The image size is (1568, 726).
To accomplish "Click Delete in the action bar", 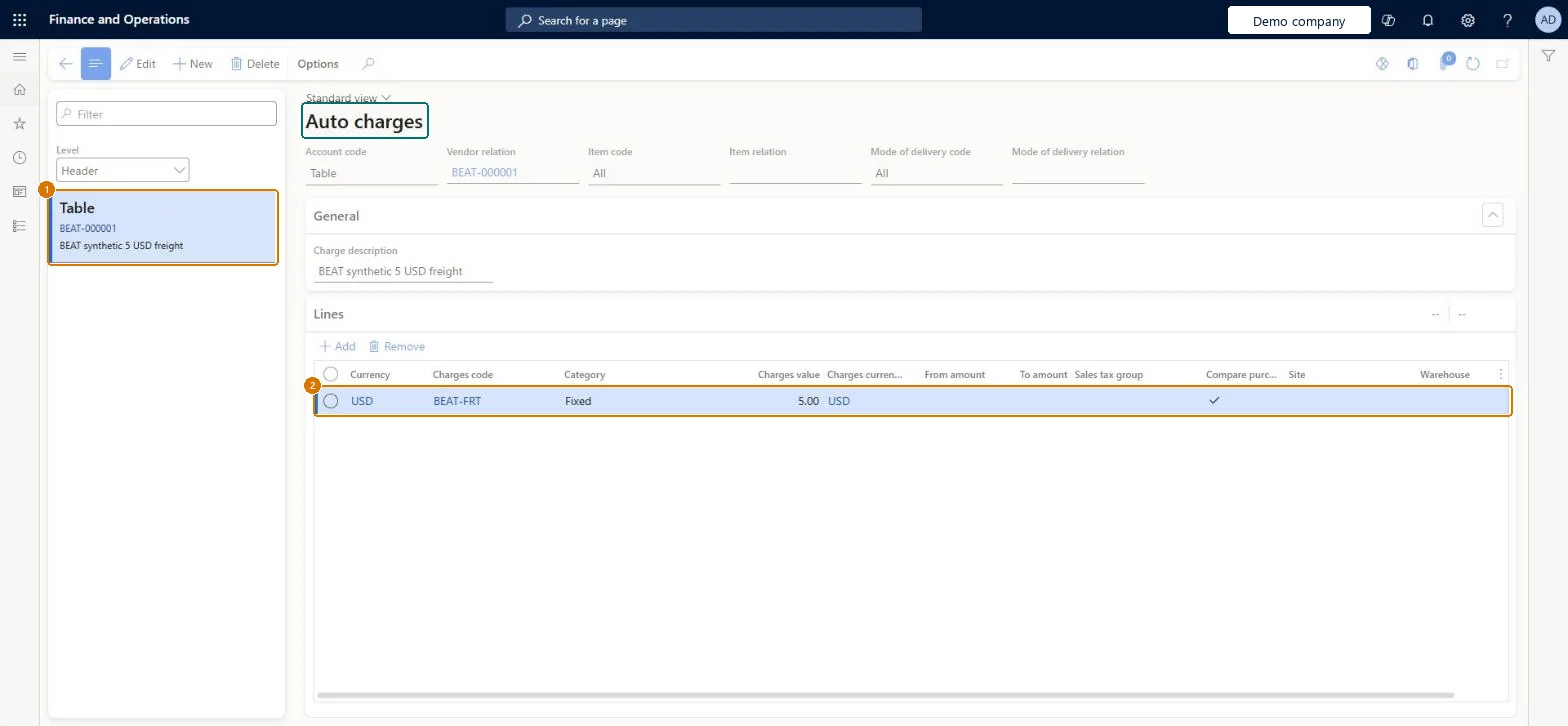I will click(x=255, y=64).
